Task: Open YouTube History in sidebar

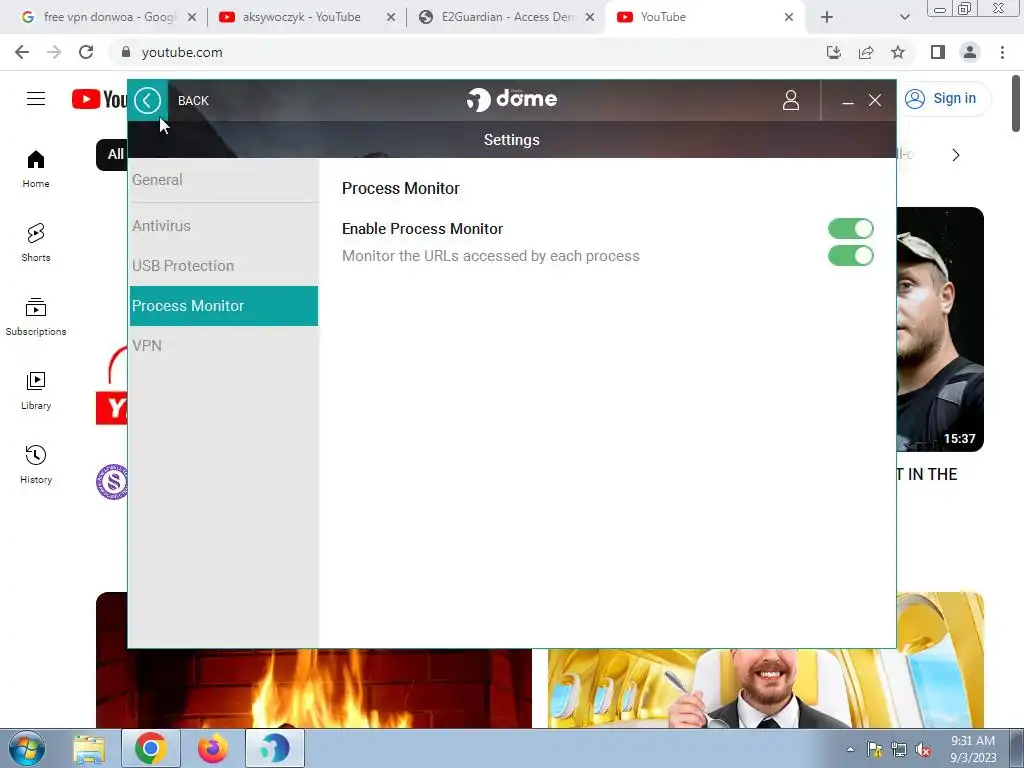Action: click(x=36, y=464)
